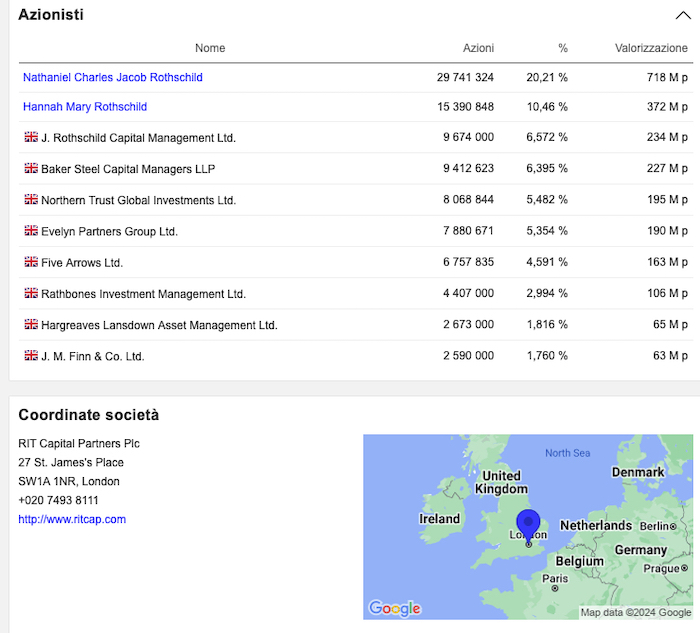The width and height of the screenshot is (700, 633).
Task: Click the Nome column header
Action: point(210,48)
